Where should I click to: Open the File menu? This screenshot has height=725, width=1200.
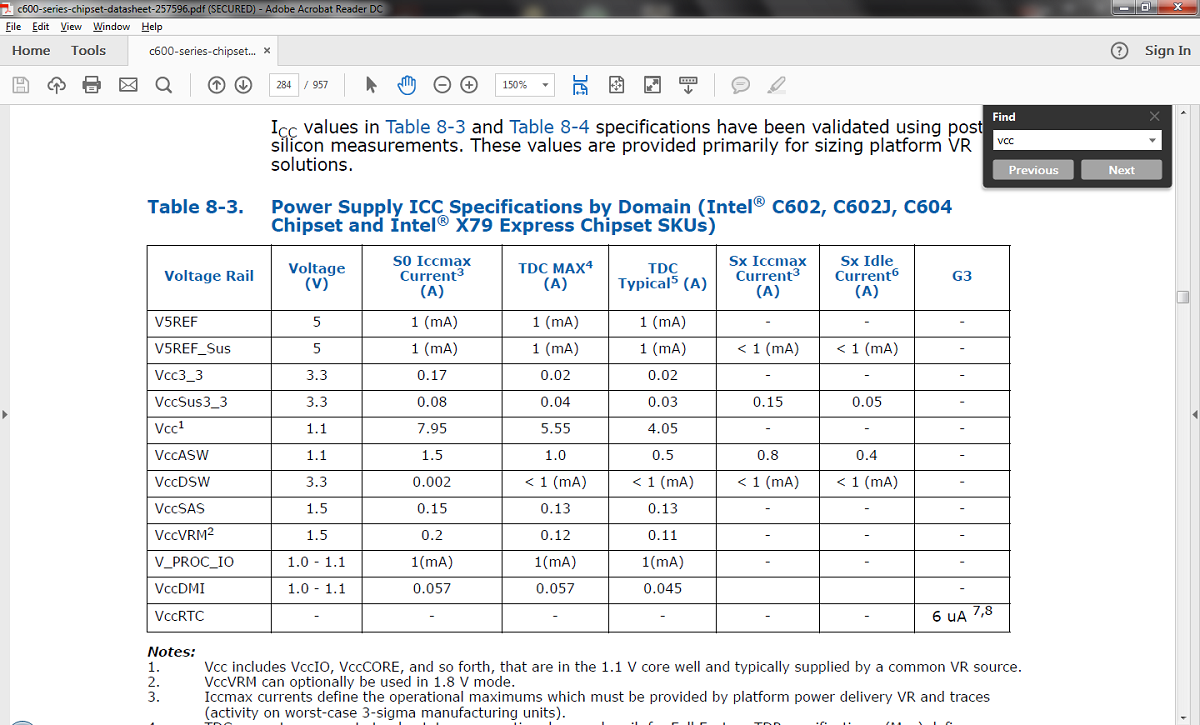(x=14, y=27)
